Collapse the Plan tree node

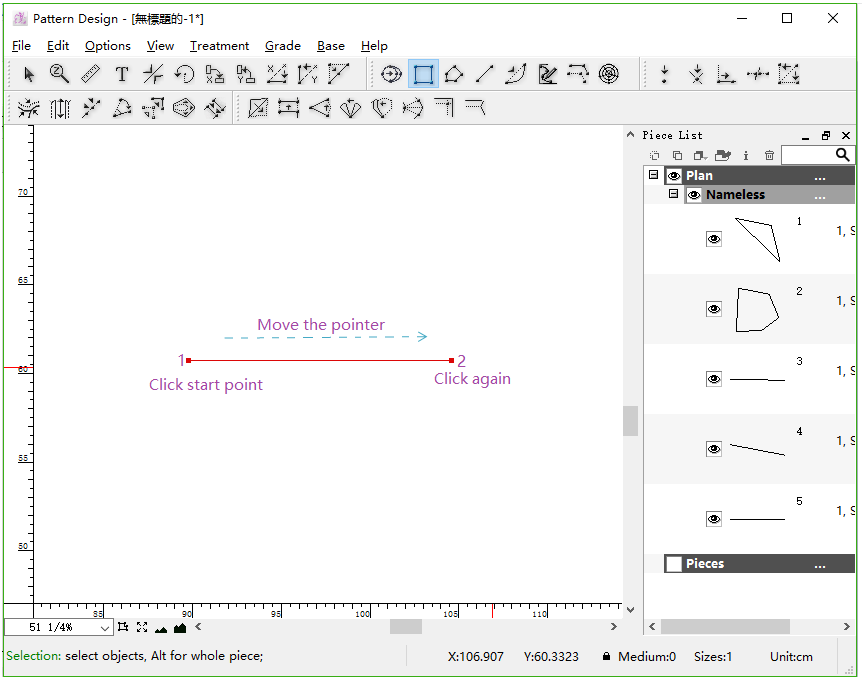point(655,175)
